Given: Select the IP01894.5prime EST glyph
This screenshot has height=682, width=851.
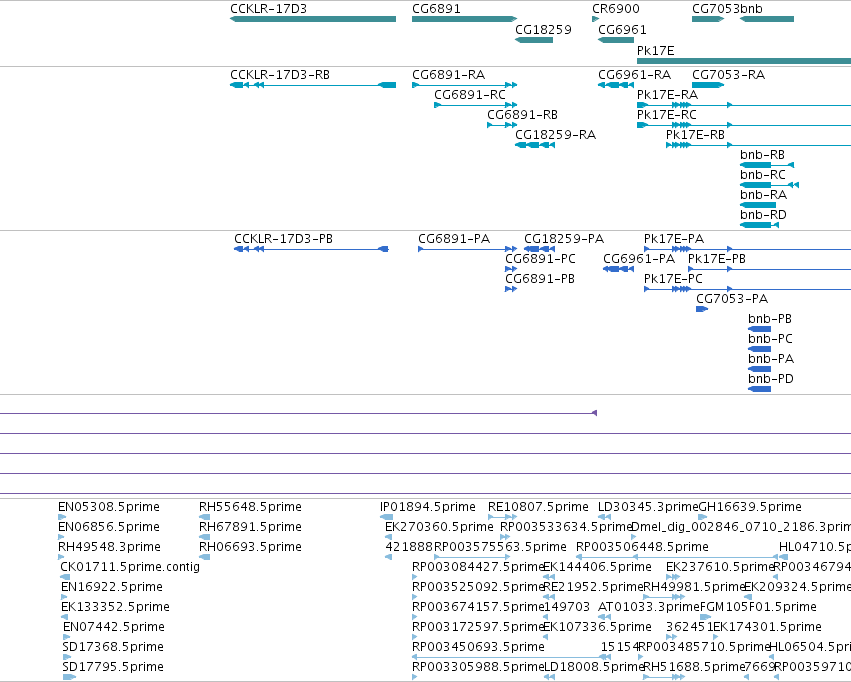Looking at the screenshot, I should (386, 518).
